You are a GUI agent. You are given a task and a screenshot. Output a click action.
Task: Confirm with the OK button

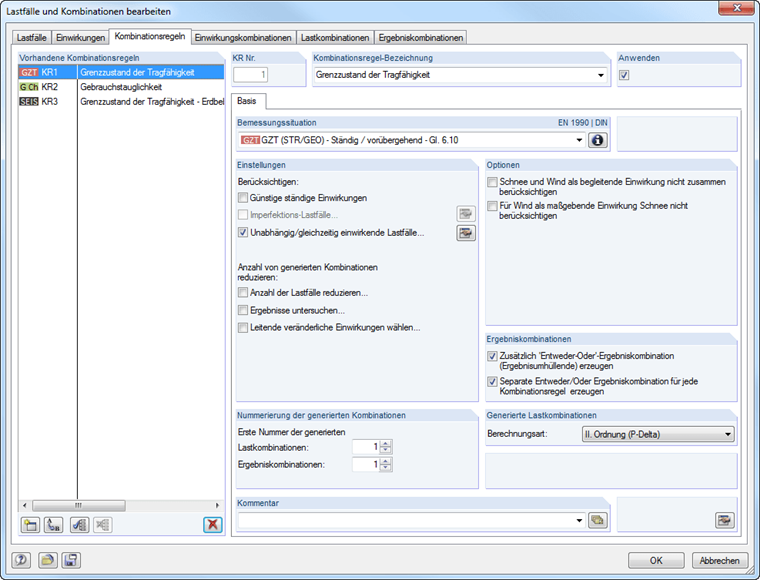pyautogui.click(x=656, y=560)
